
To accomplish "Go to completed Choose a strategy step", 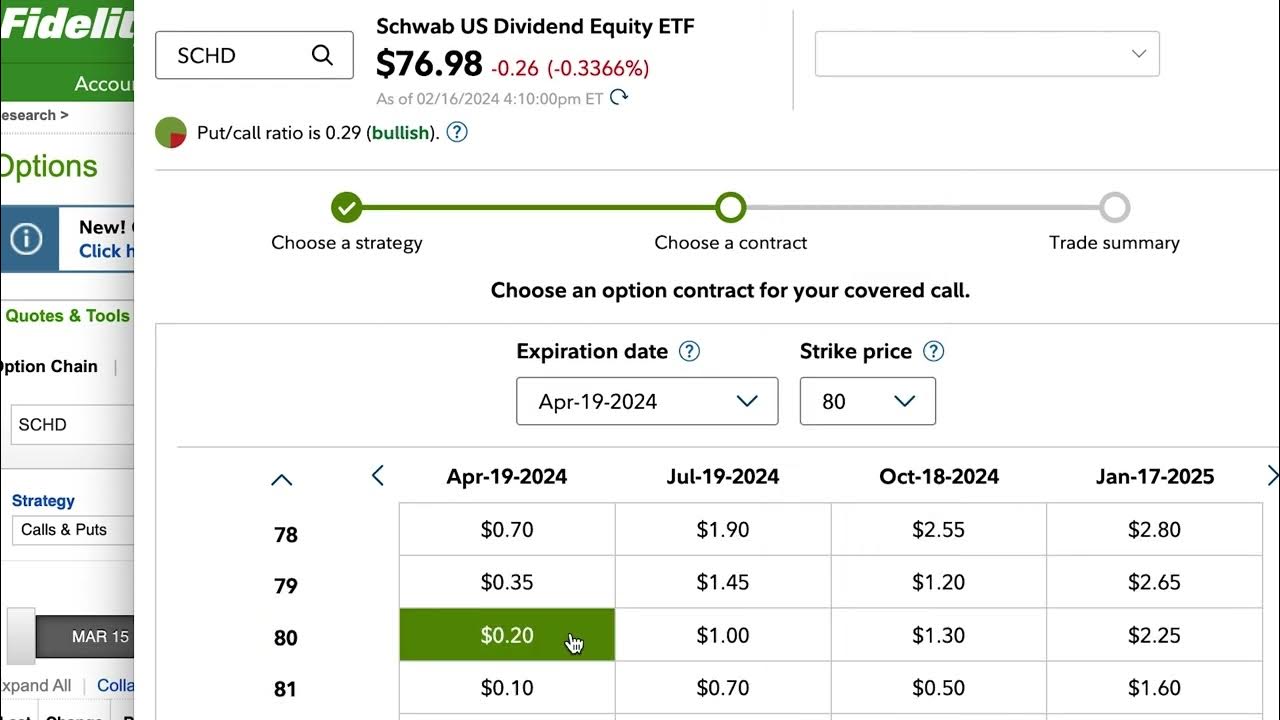I will coord(346,208).
